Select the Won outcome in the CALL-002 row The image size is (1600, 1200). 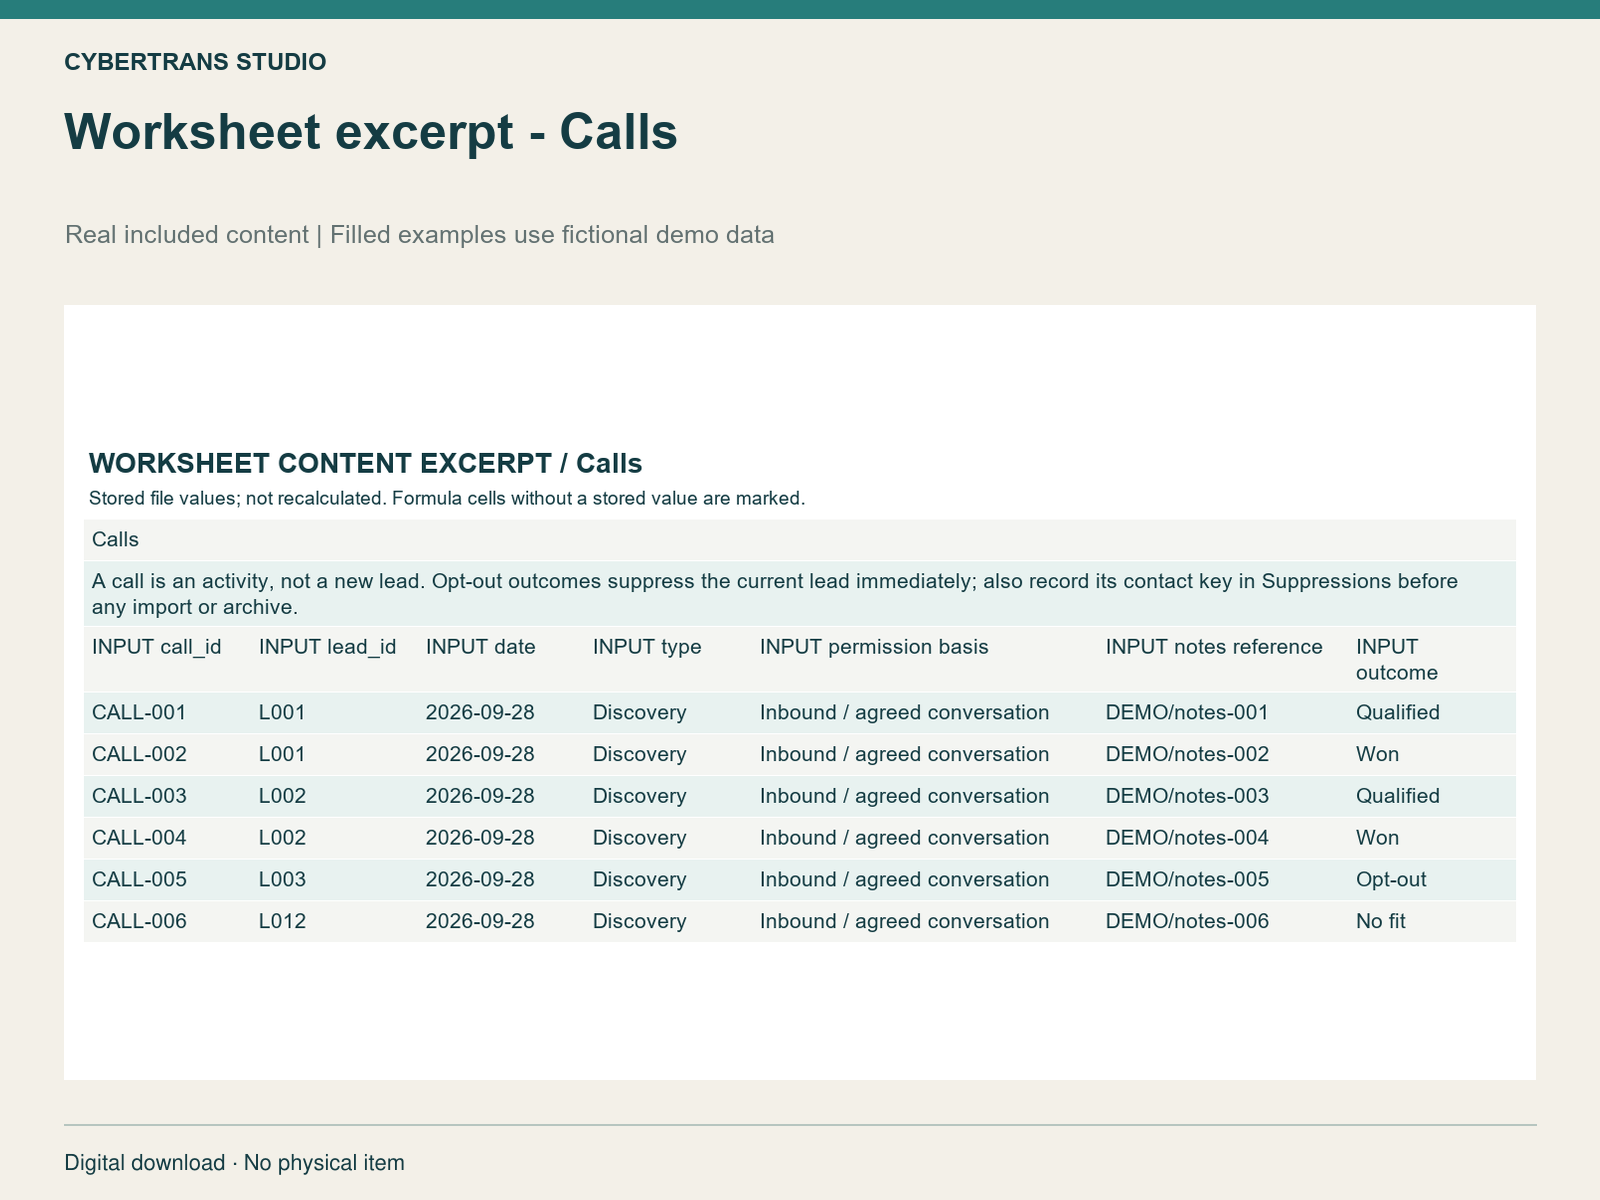(x=1378, y=755)
